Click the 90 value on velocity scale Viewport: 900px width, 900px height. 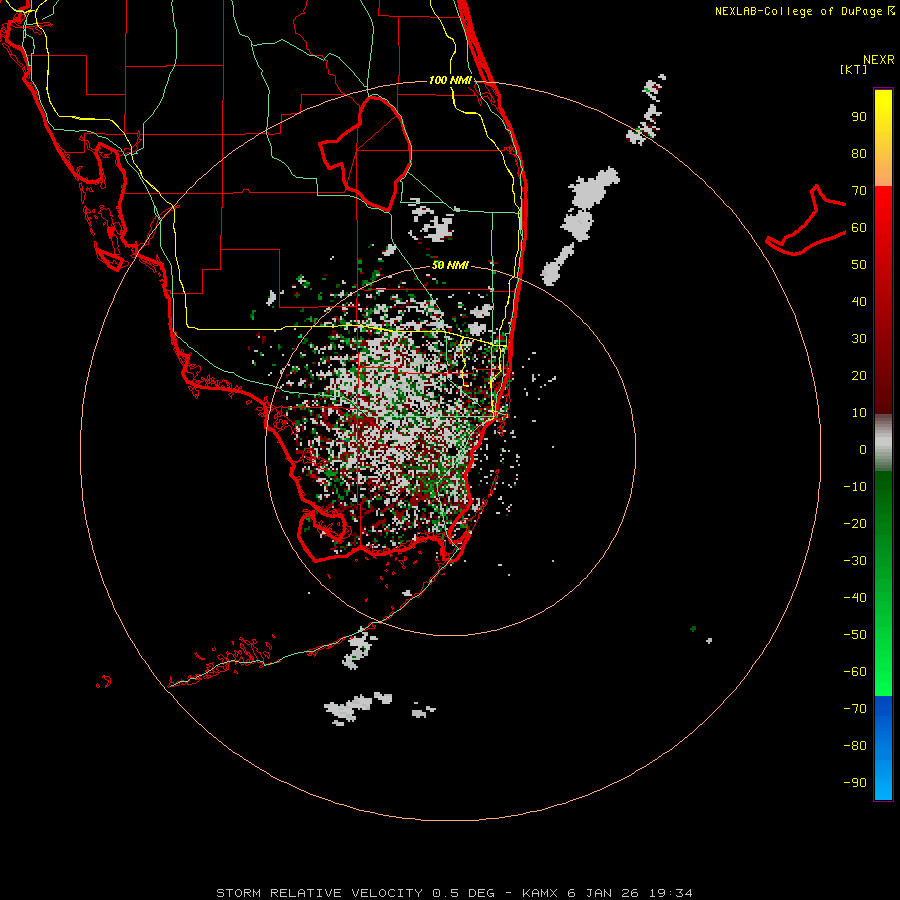coord(859,117)
